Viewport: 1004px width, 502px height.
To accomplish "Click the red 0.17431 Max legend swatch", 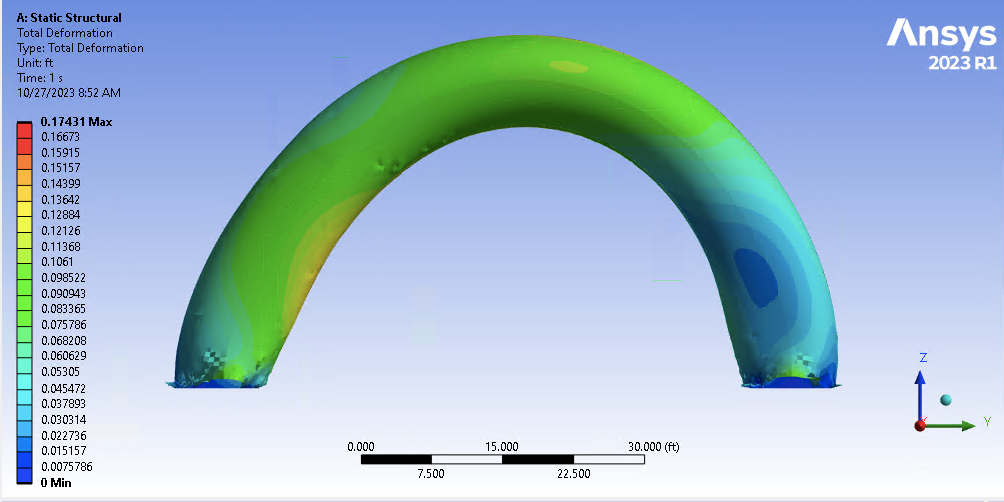I will point(24,130).
